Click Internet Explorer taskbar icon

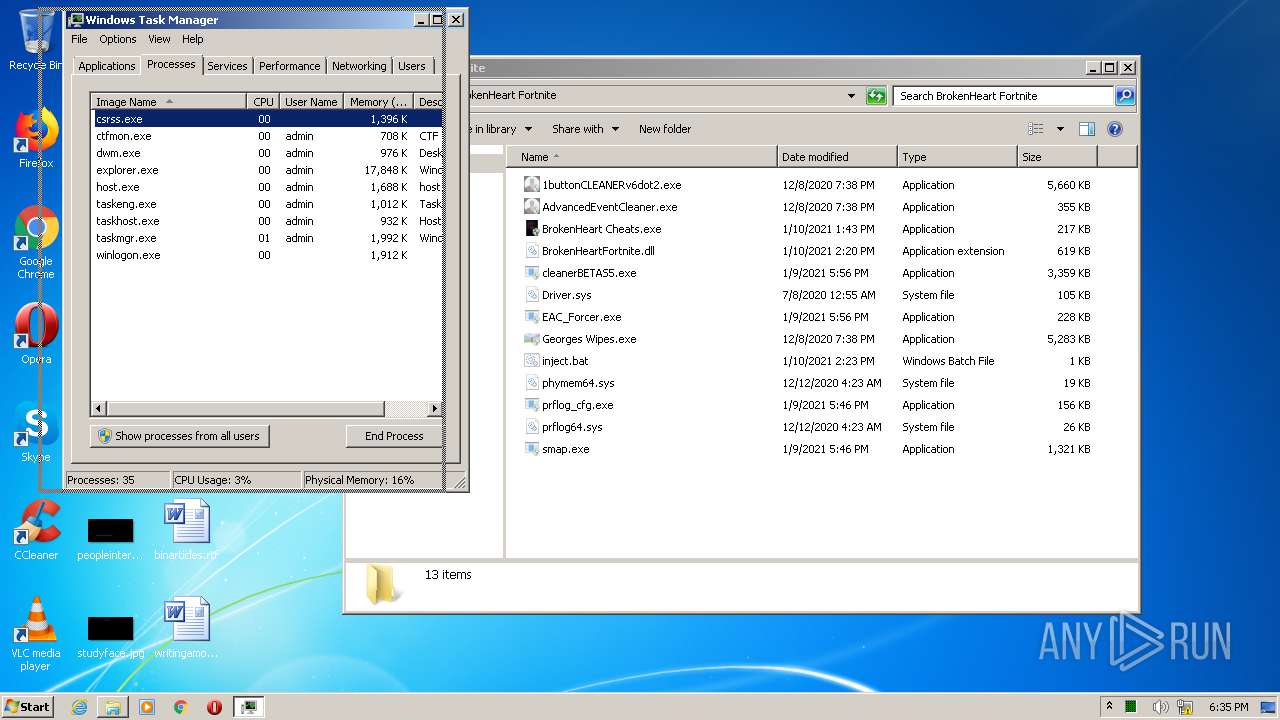(80, 707)
